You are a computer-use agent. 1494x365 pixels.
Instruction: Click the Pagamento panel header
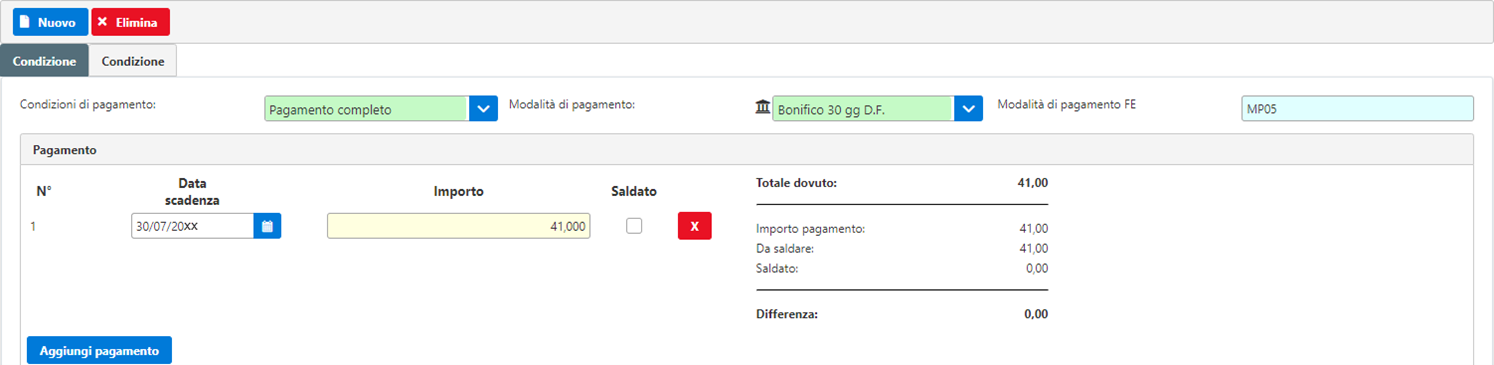tap(746, 149)
